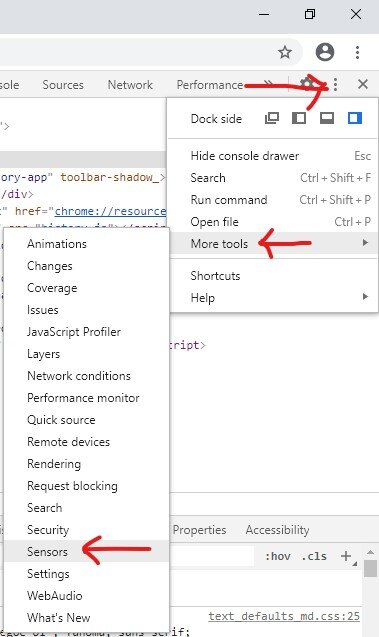
Task: Open Search in More tools submenu
Action: click(86, 508)
